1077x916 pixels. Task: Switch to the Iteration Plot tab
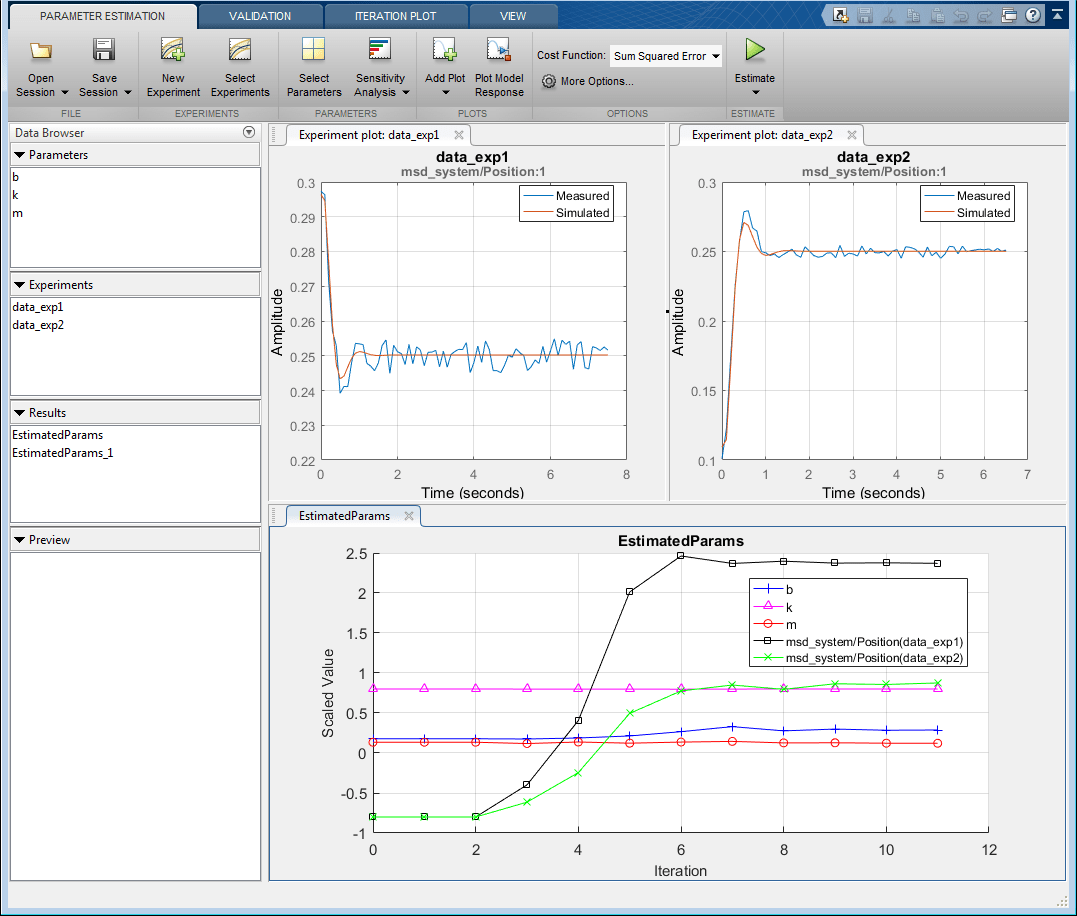(396, 16)
